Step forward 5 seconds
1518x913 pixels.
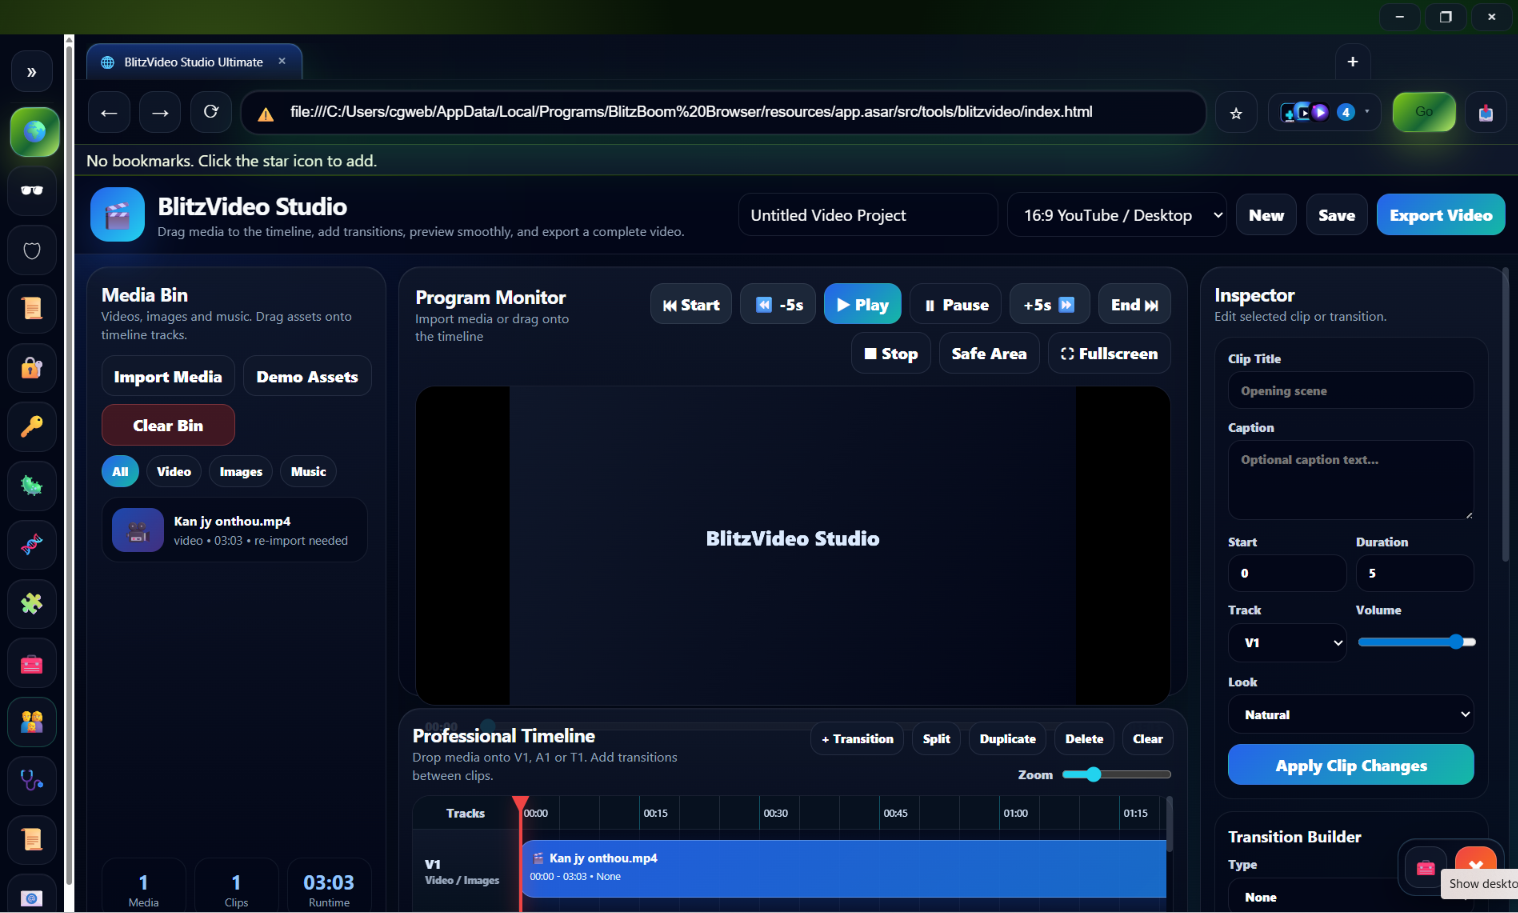[x=1049, y=304]
